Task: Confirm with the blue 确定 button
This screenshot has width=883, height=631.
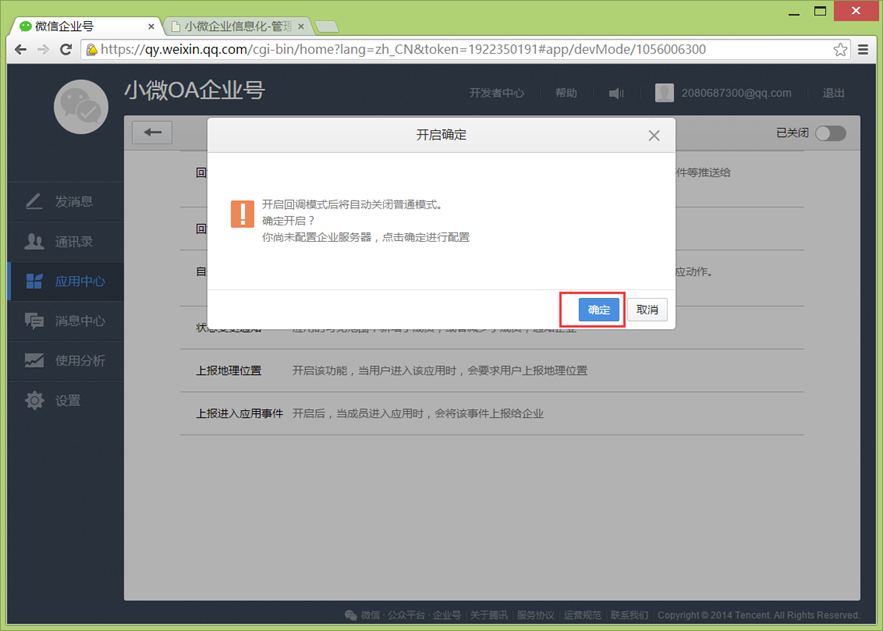Action: 599,310
